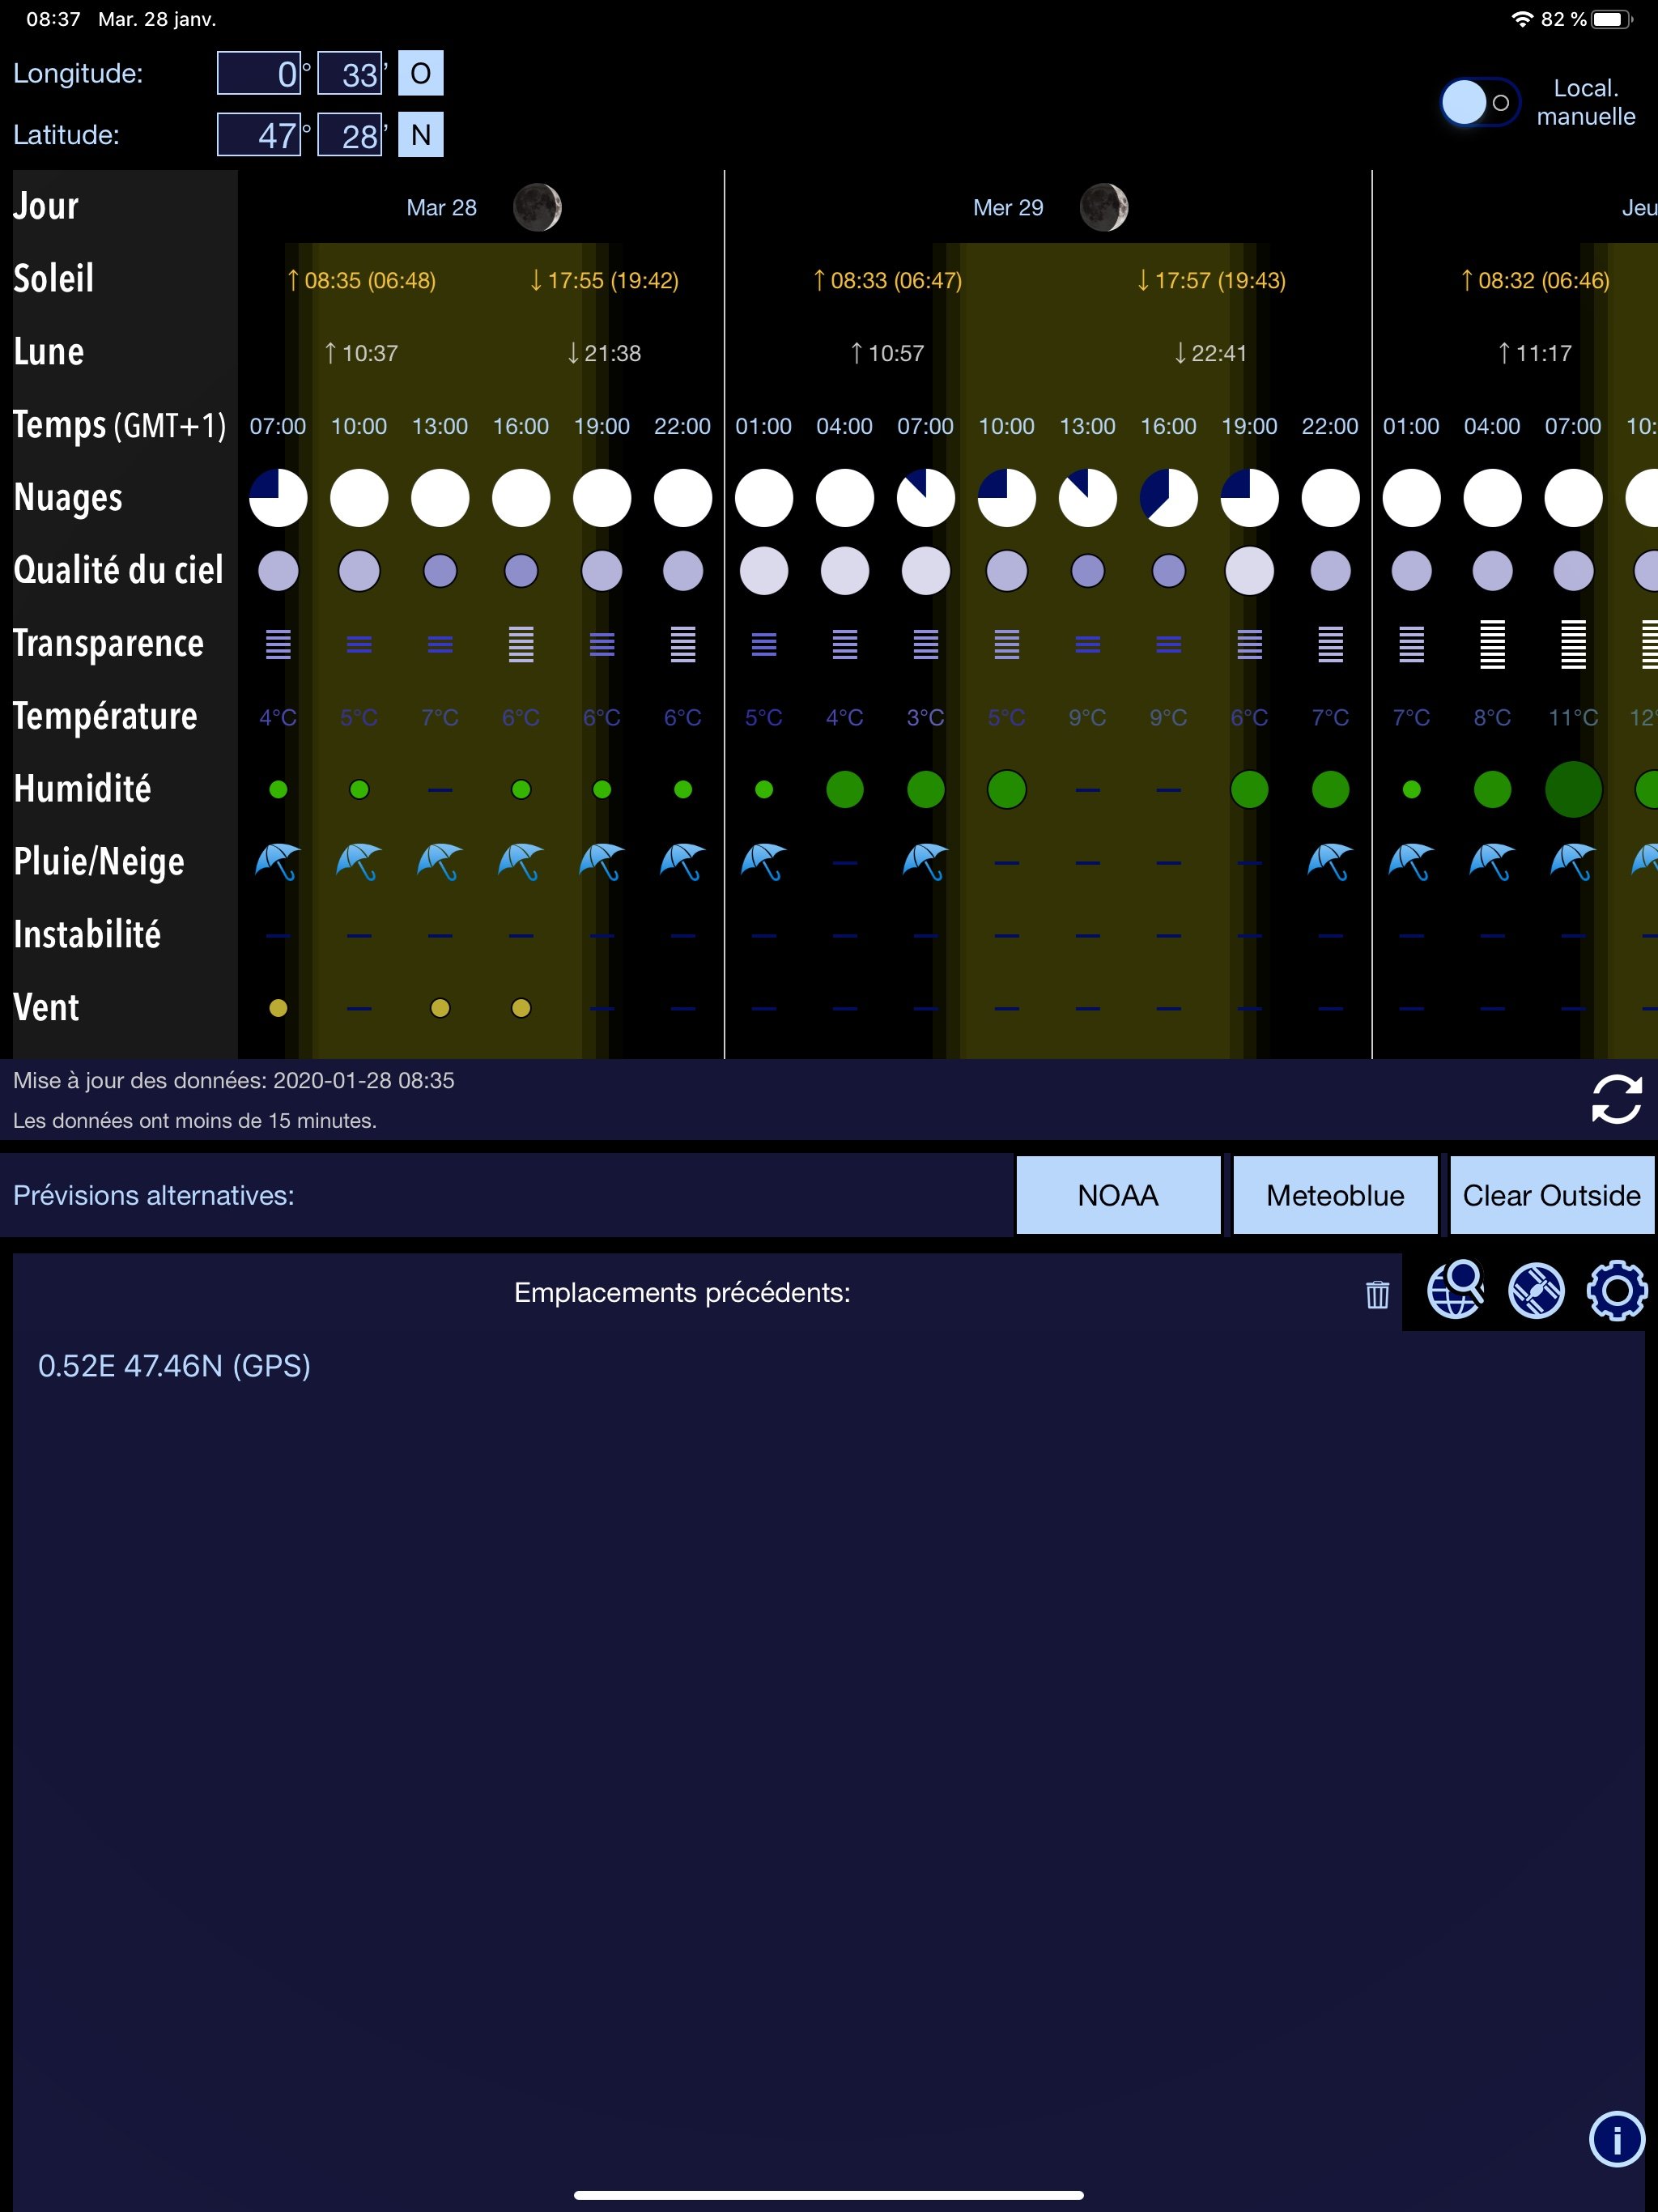Toggle latitude direction N button
This screenshot has width=1658, height=2212.
click(x=420, y=135)
